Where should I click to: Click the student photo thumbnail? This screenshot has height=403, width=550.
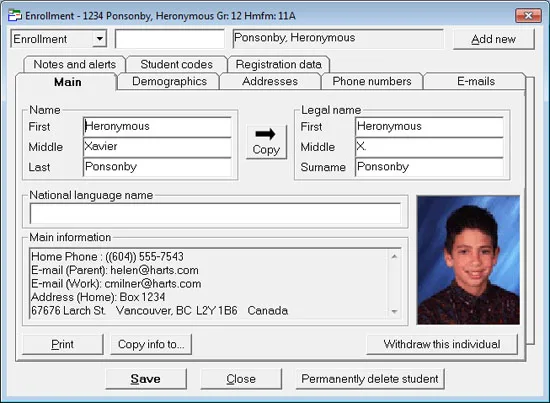pyautogui.click(x=468, y=260)
